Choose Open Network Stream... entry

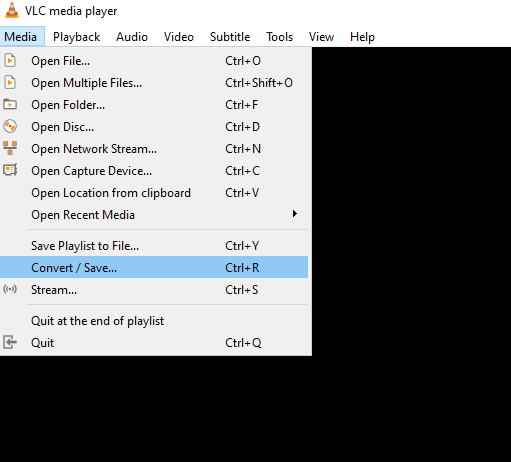point(154,149)
